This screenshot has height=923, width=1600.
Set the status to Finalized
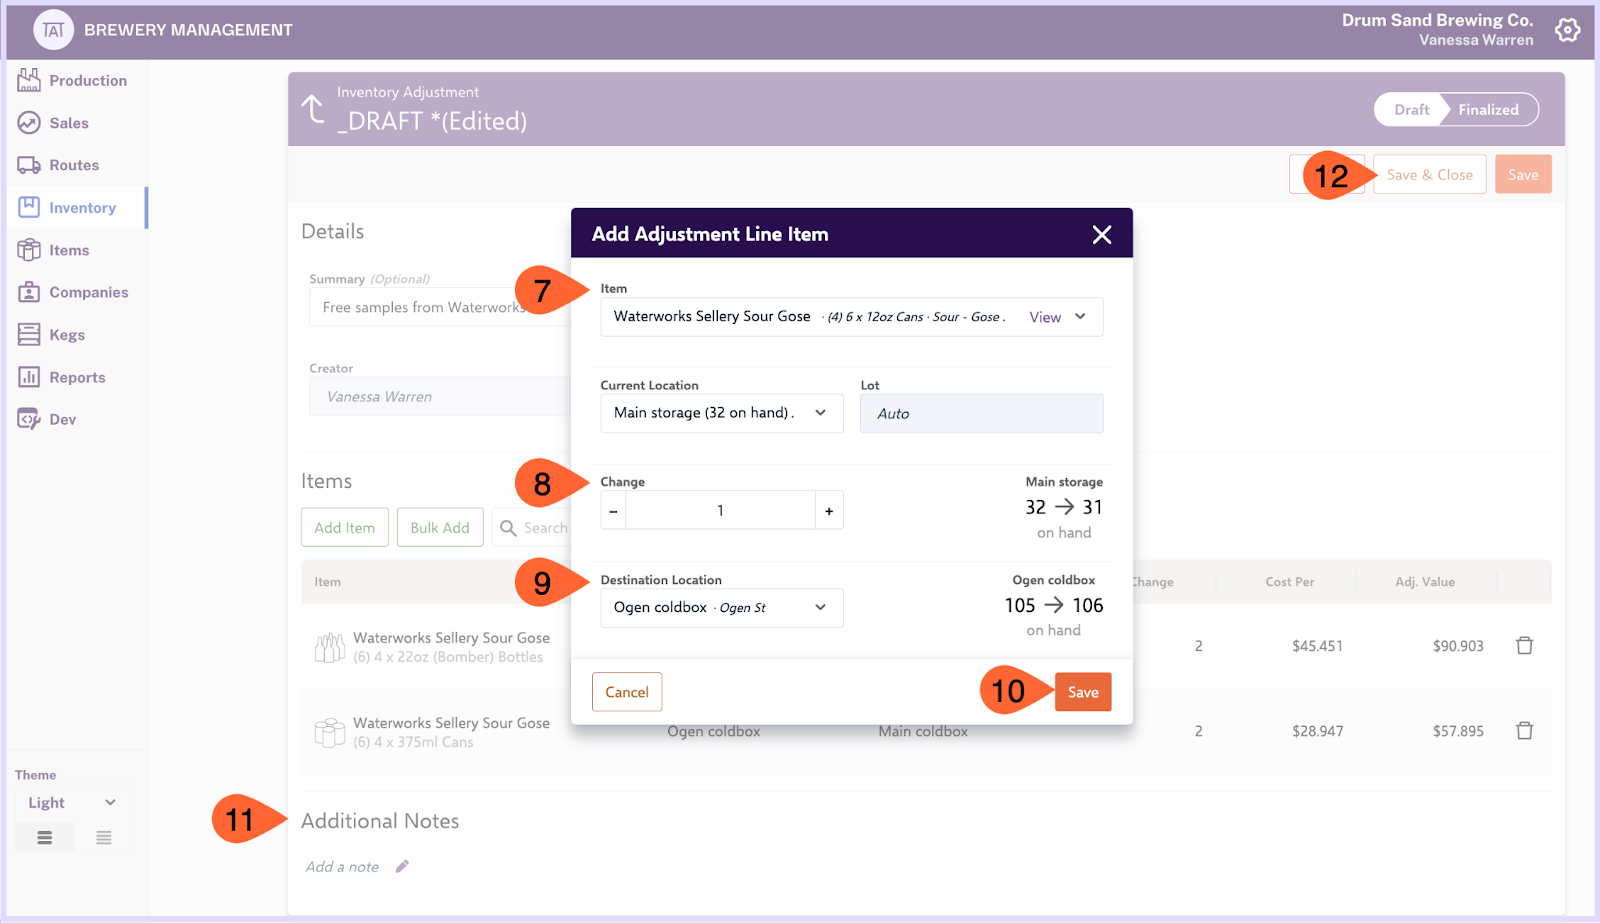(1487, 110)
